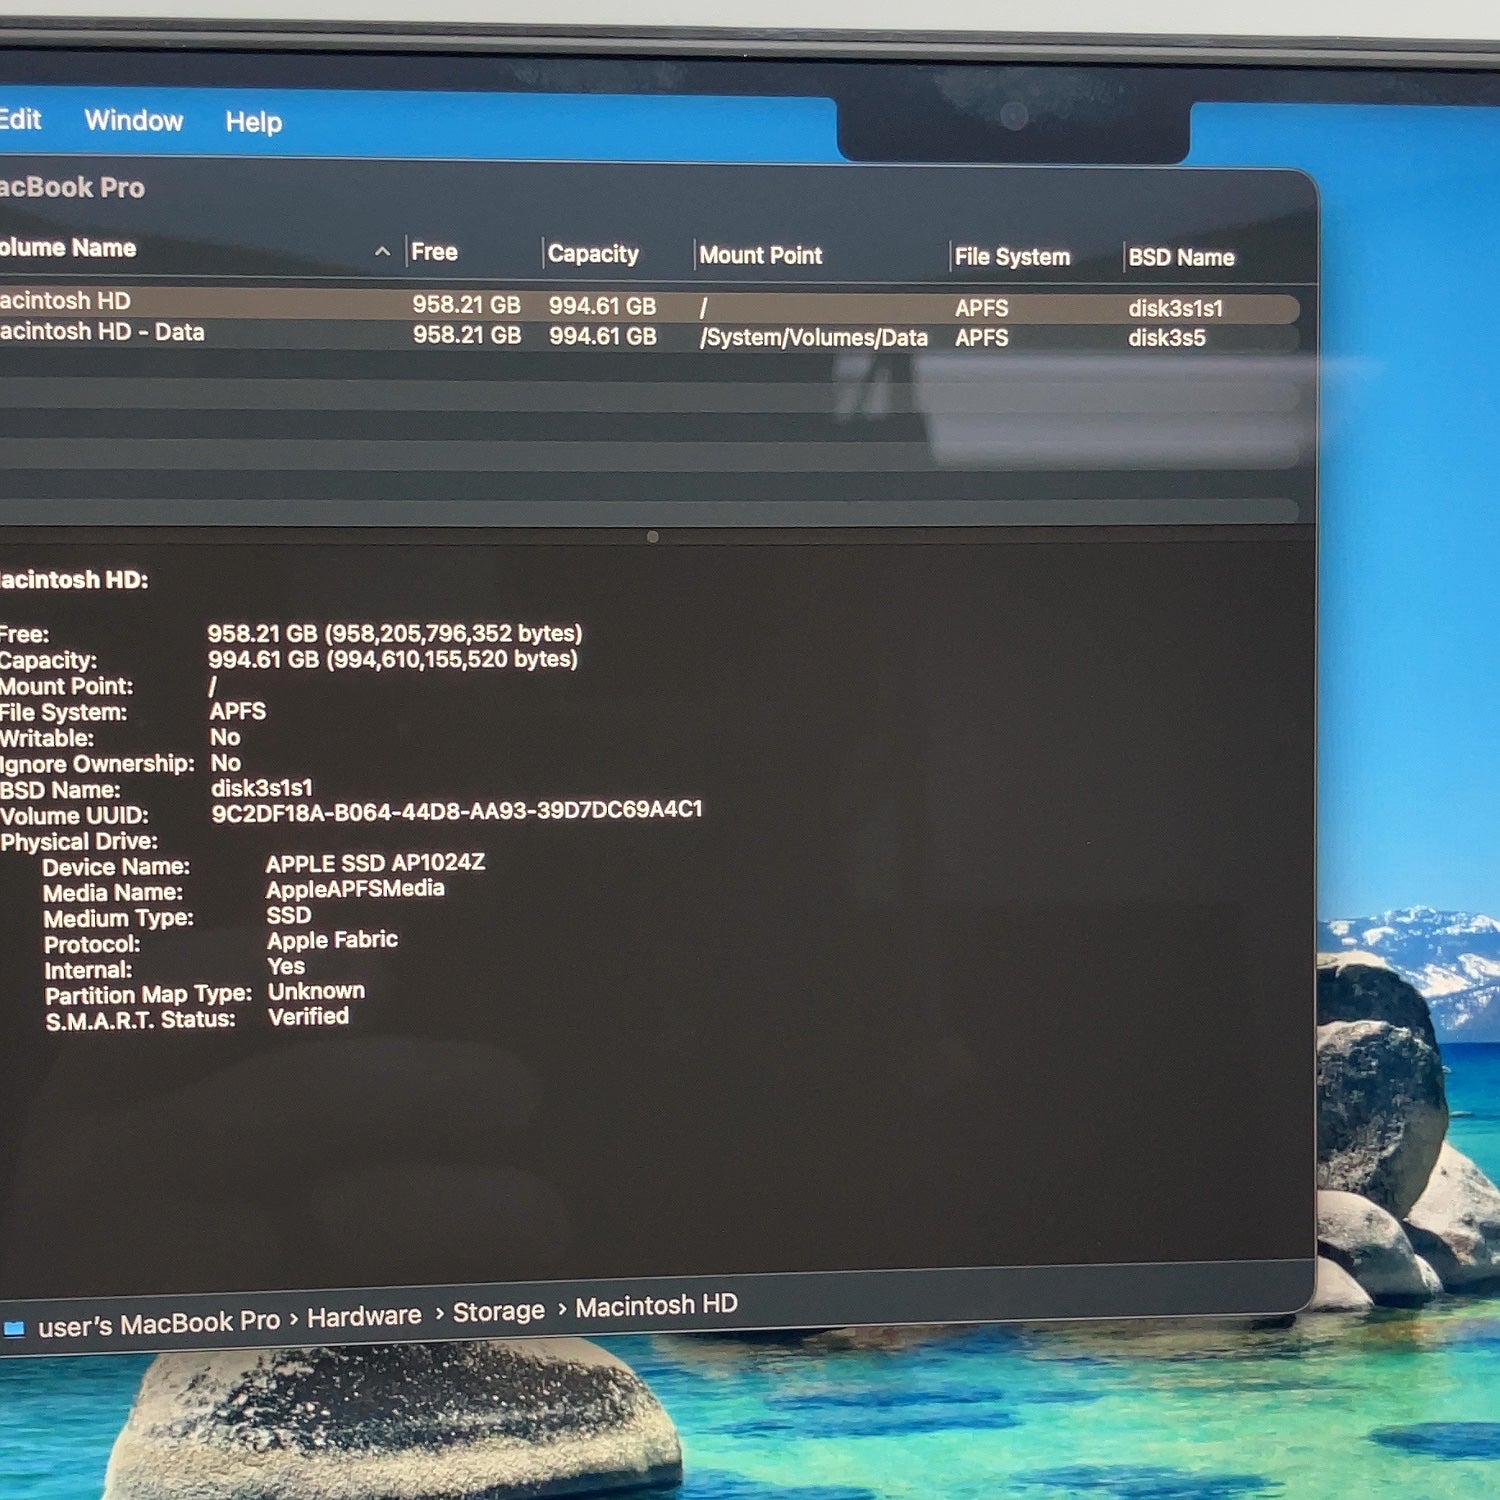Open the Edit menu
This screenshot has width=1500, height=1500.
click(x=20, y=120)
